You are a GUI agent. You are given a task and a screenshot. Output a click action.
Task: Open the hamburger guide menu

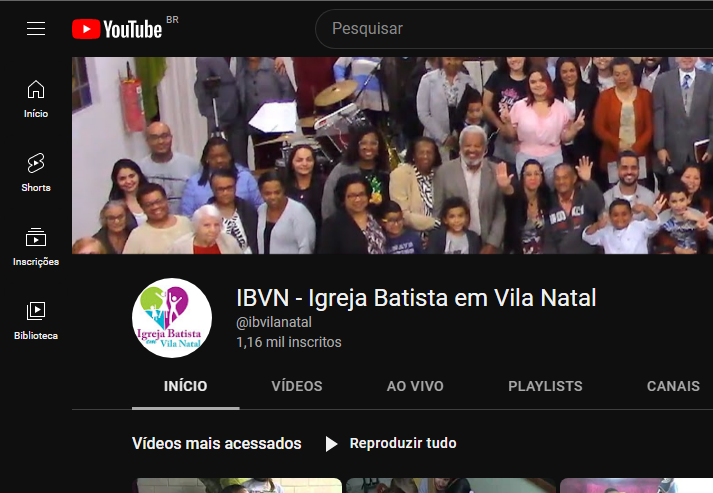36,29
